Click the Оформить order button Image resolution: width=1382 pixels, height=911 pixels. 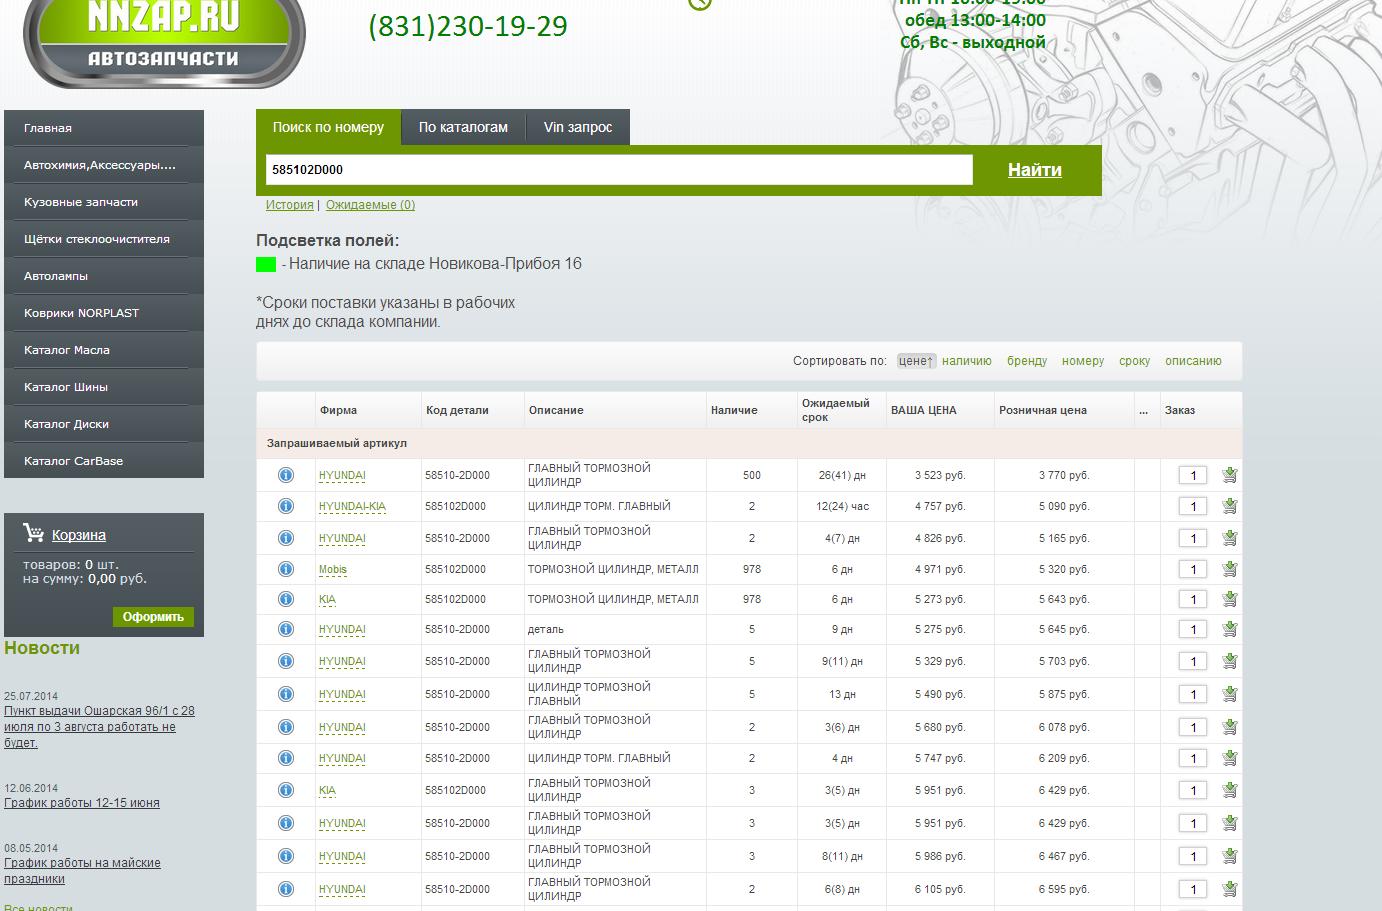[153, 617]
